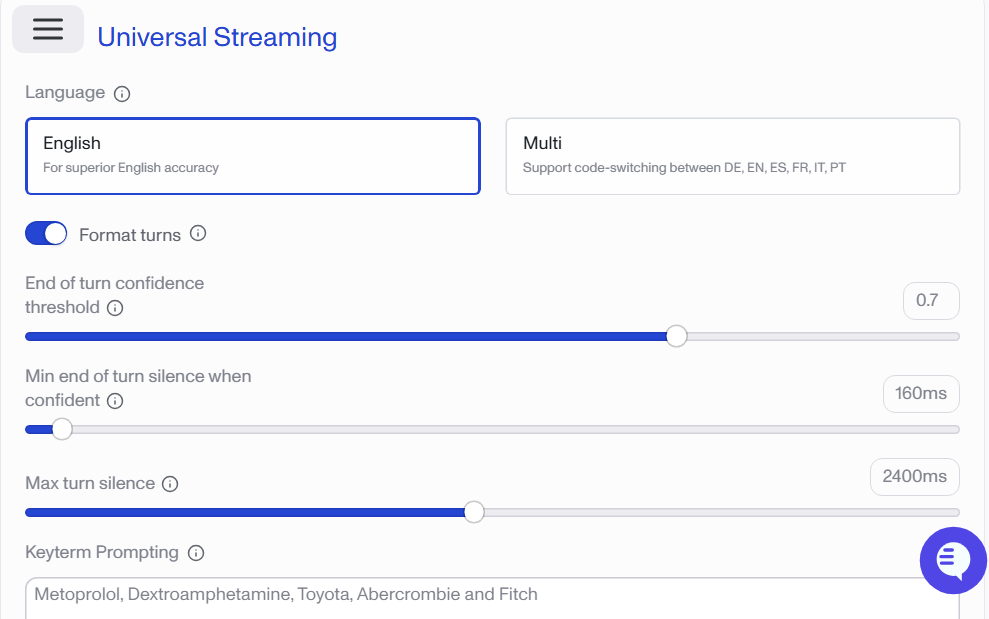Click the Max turn silence slider handle
The width and height of the screenshot is (989, 619).
pyautogui.click(x=474, y=512)
